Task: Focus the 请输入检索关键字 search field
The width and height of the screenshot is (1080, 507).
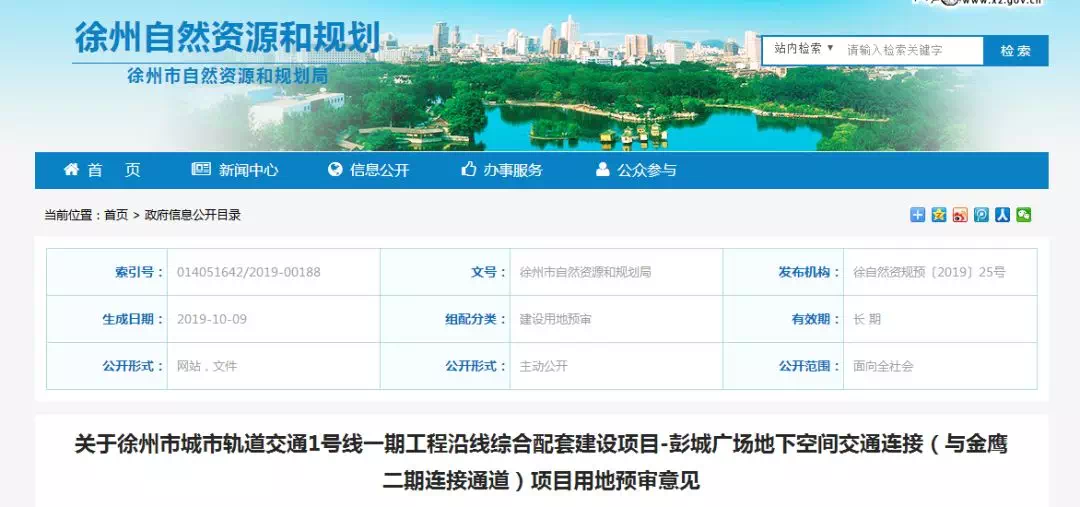Action: (912, 50)
